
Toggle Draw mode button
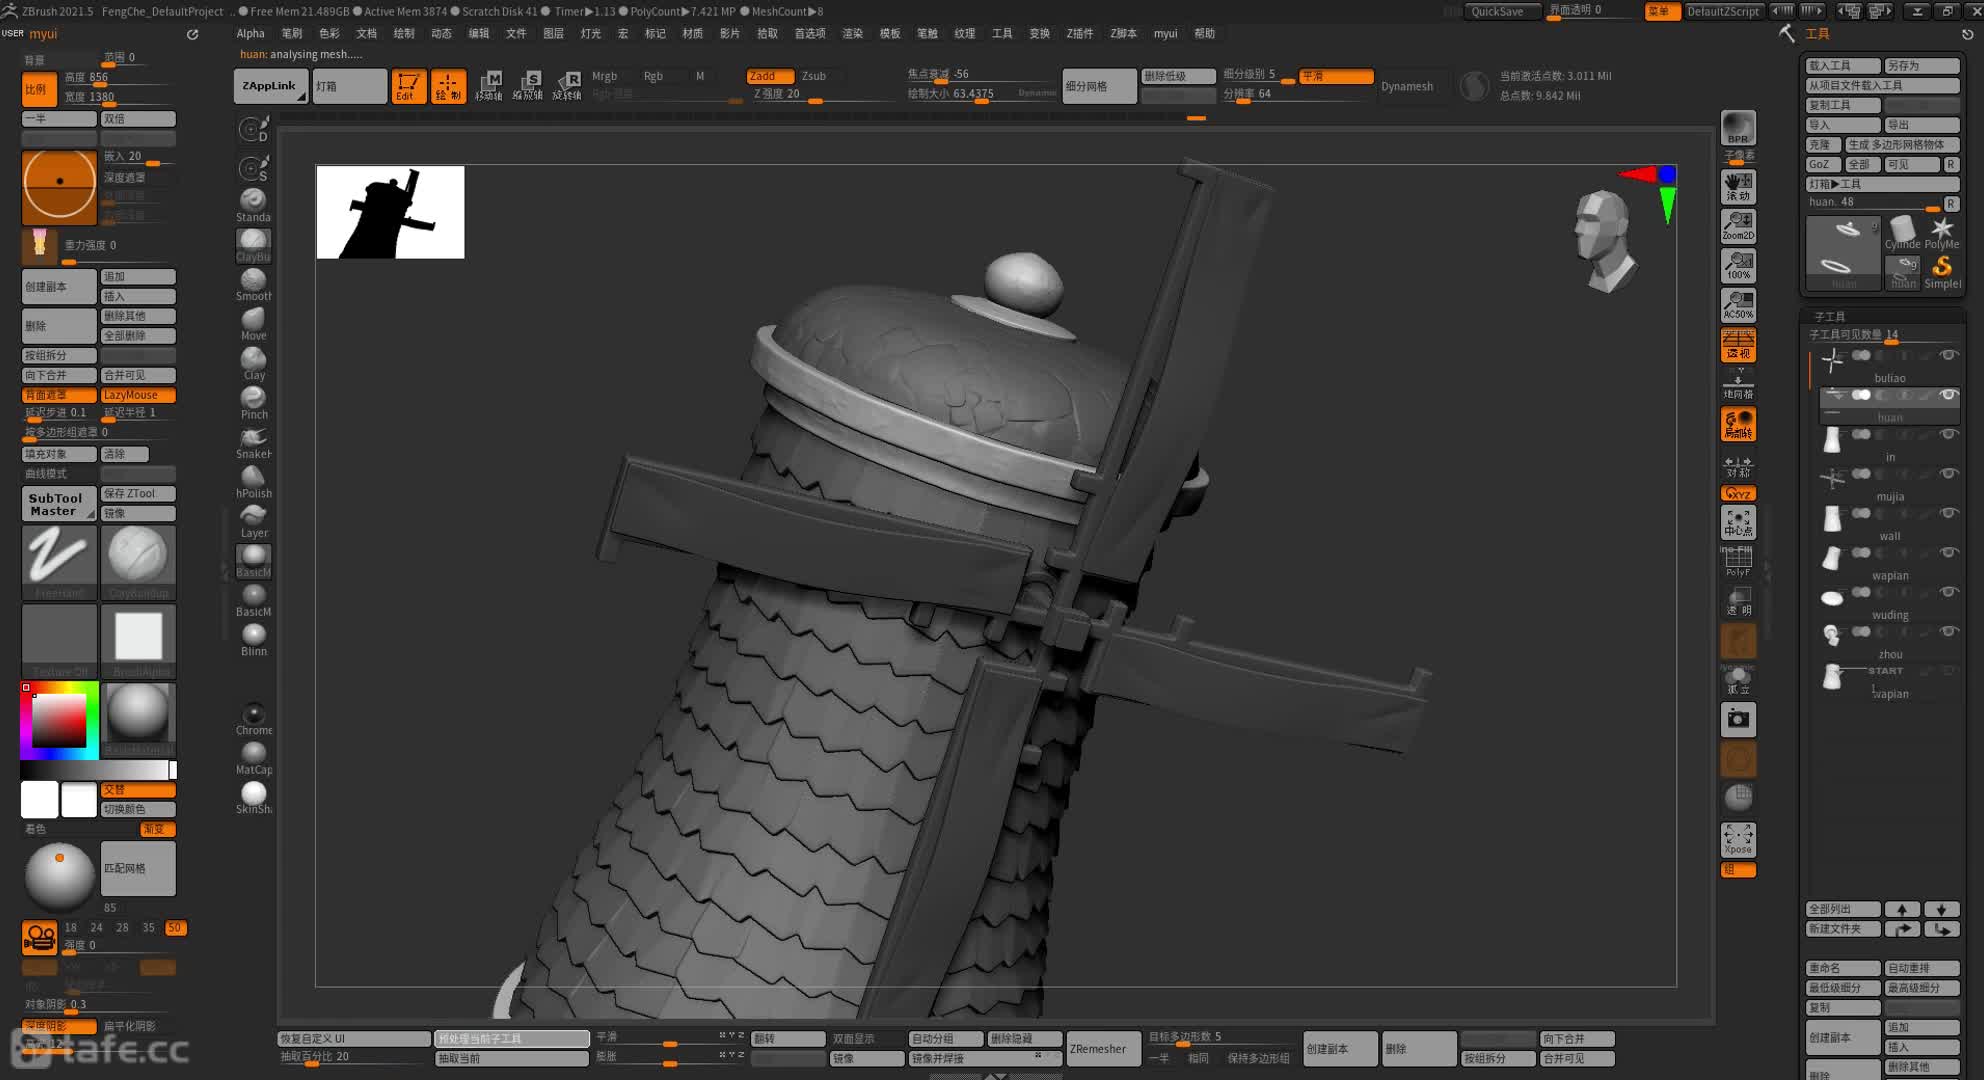(x=448, y=86)
